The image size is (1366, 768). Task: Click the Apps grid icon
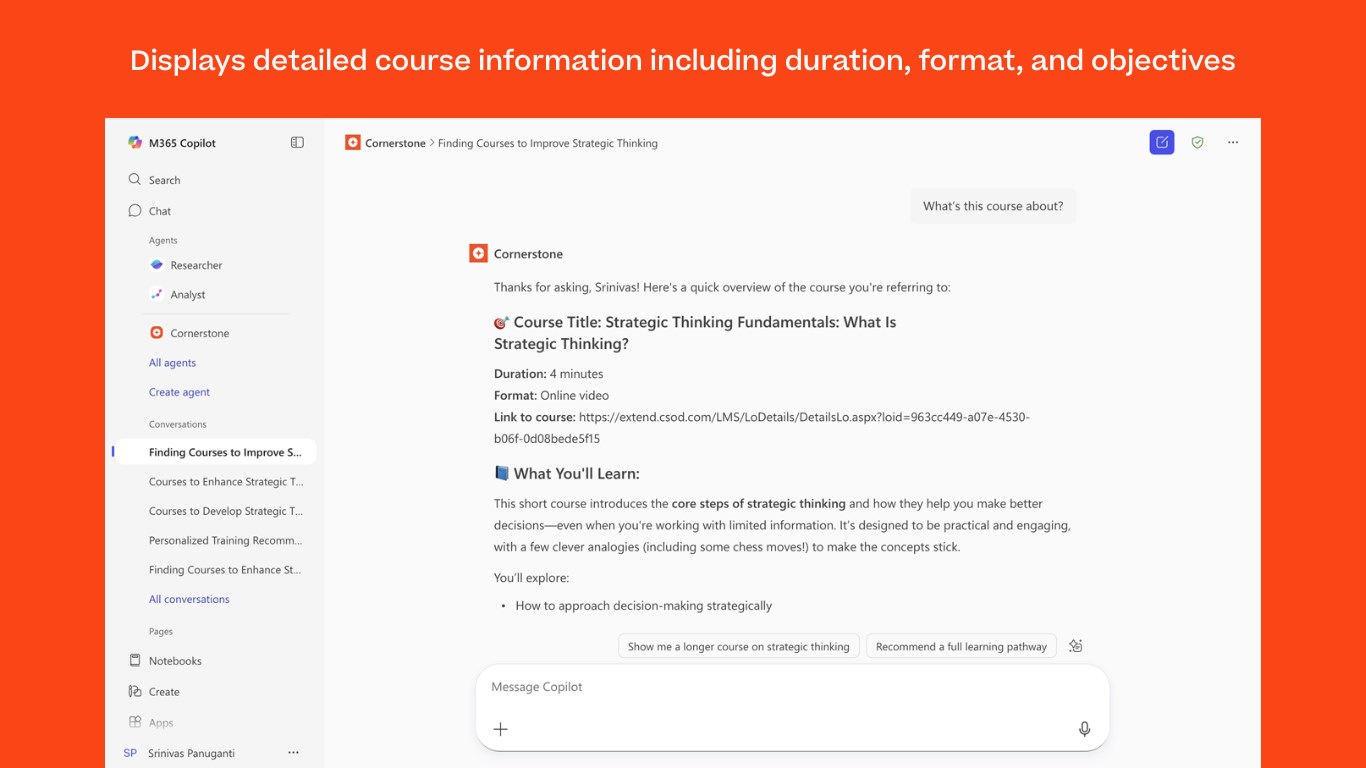tap(135, 722)
